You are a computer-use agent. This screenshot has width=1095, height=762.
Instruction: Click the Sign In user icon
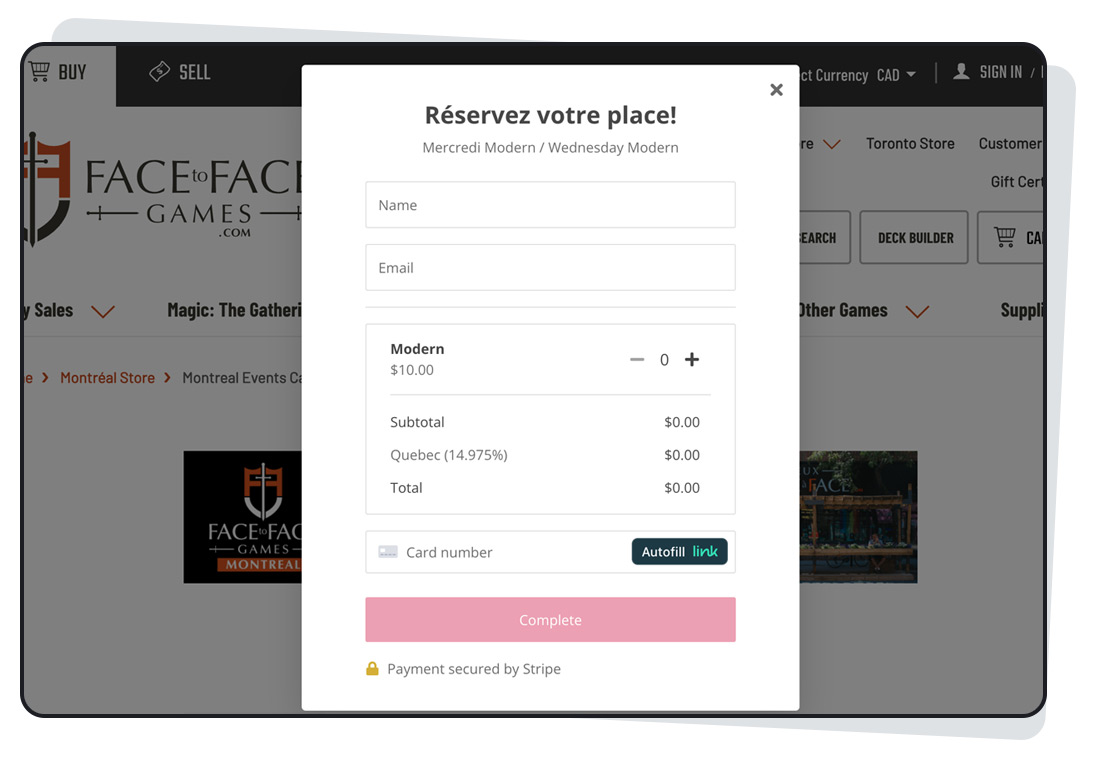(x=961, y=71)
